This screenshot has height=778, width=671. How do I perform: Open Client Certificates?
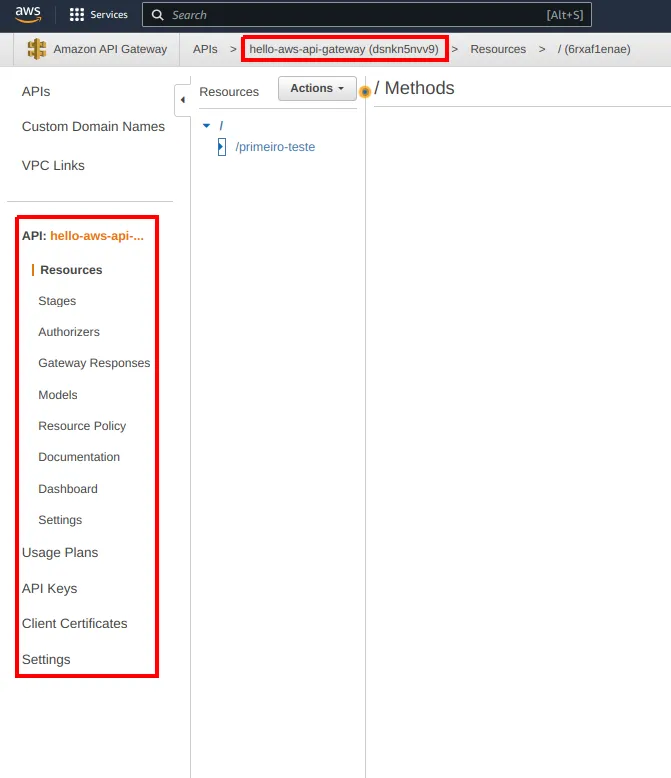74,624
